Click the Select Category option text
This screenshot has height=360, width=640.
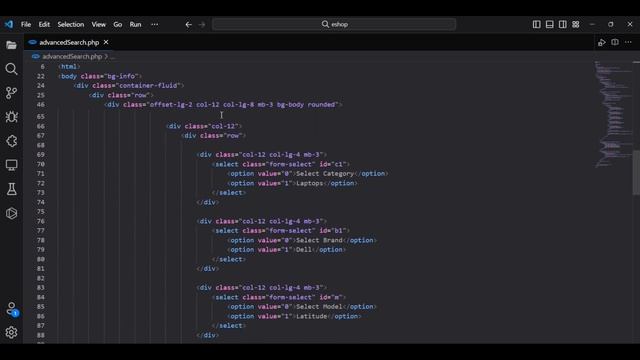(325, 174)
